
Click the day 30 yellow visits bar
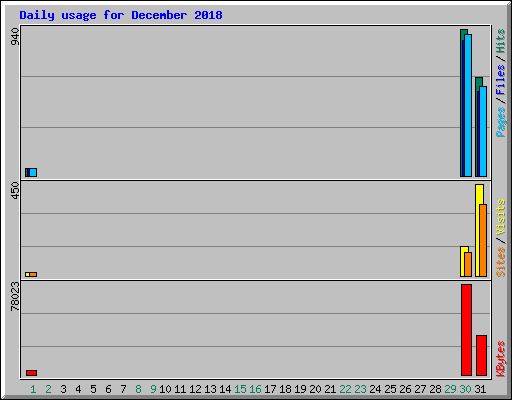[x=462, y=261]
